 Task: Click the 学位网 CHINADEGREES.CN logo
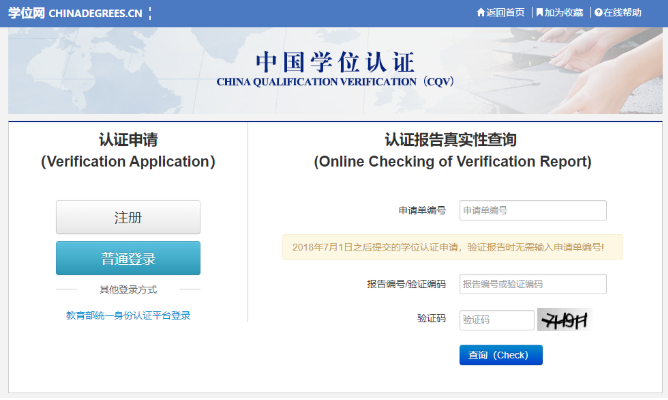(x=75, y=13)
